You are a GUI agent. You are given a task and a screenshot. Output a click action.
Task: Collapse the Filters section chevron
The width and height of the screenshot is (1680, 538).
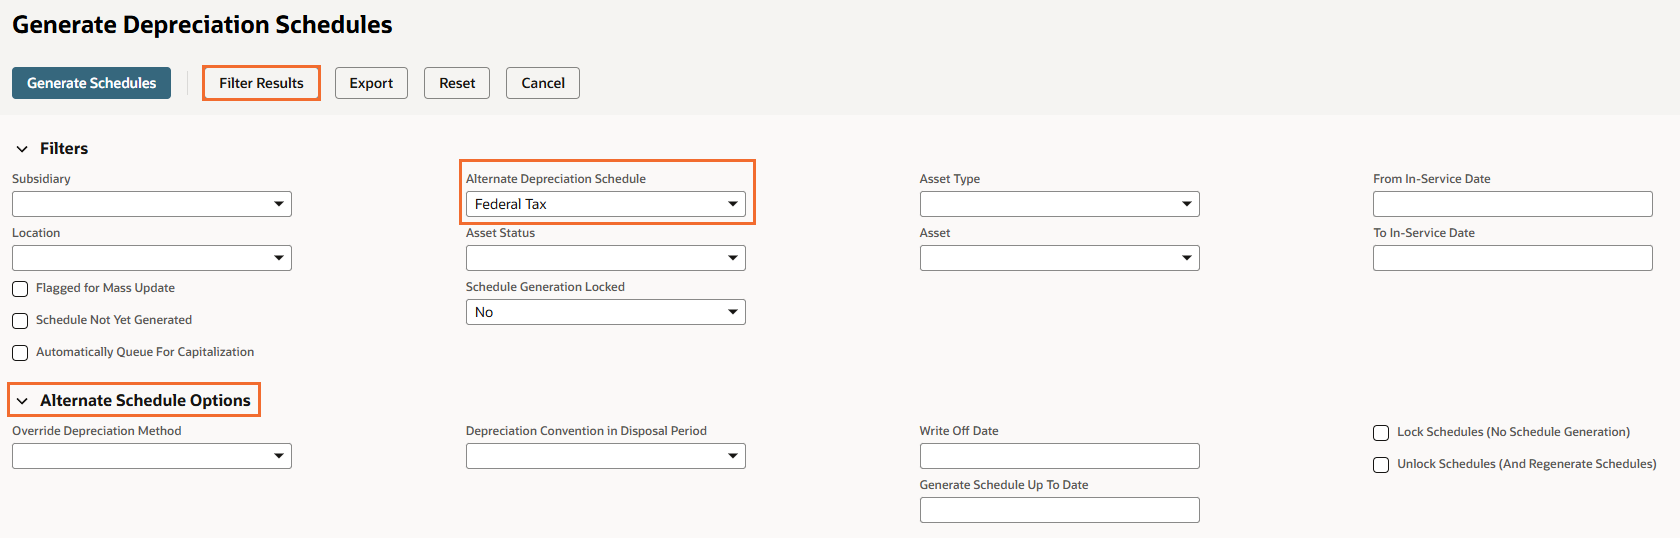(x=22, y=149)
